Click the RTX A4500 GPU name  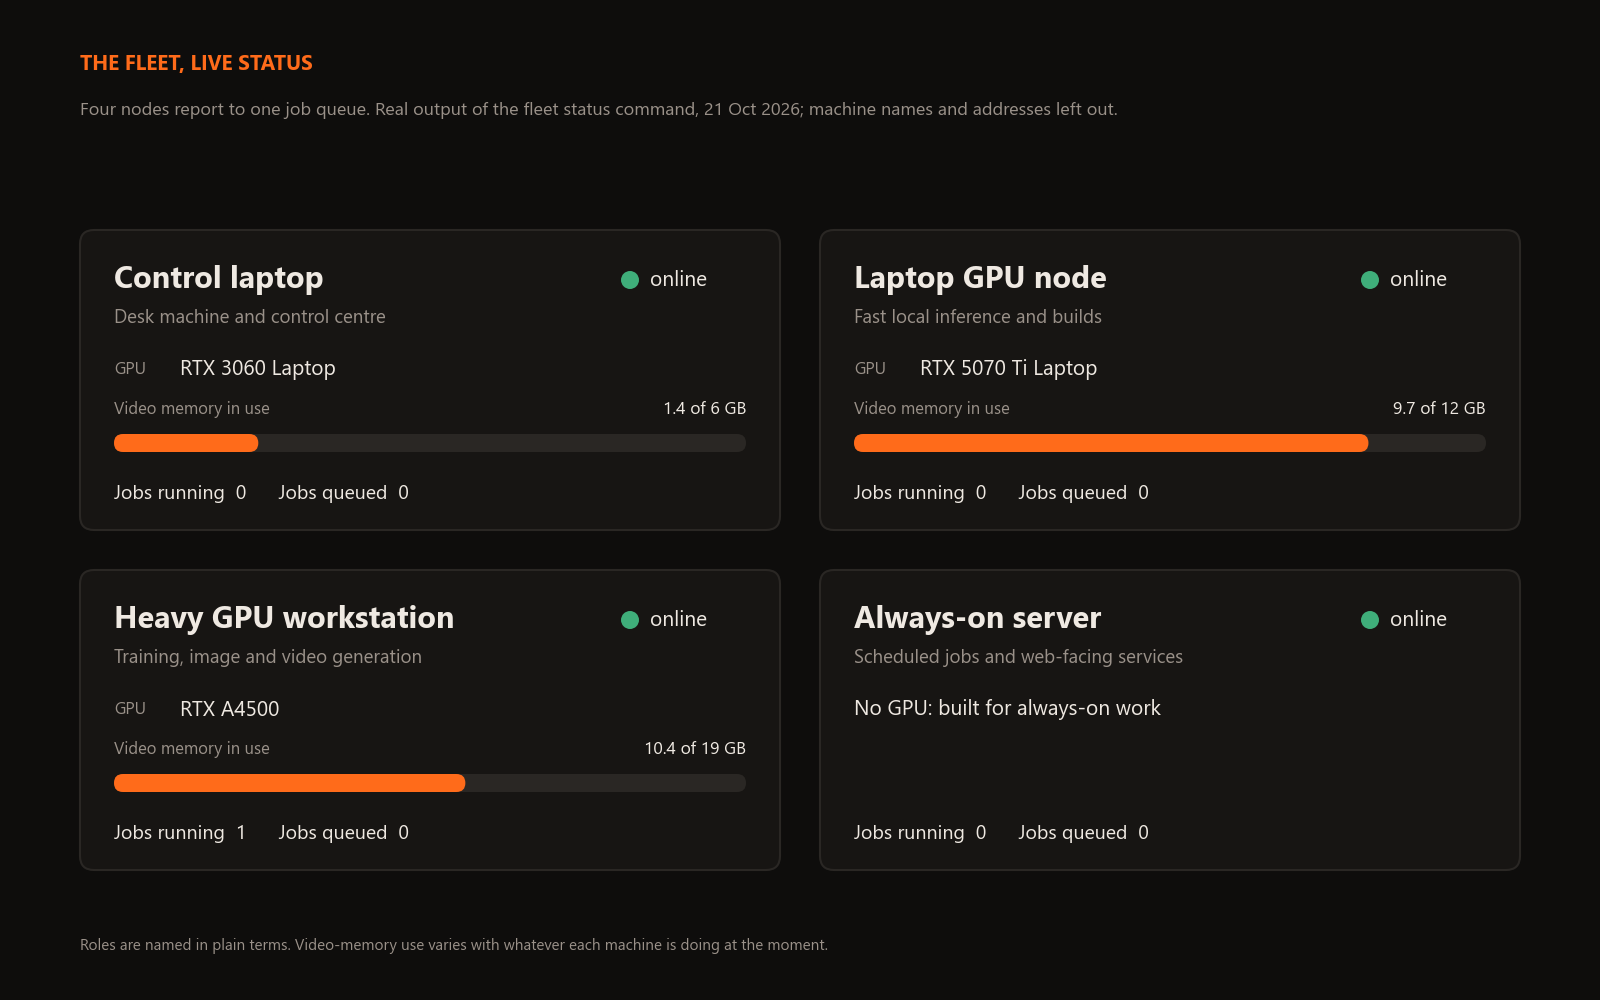[230, 709]
